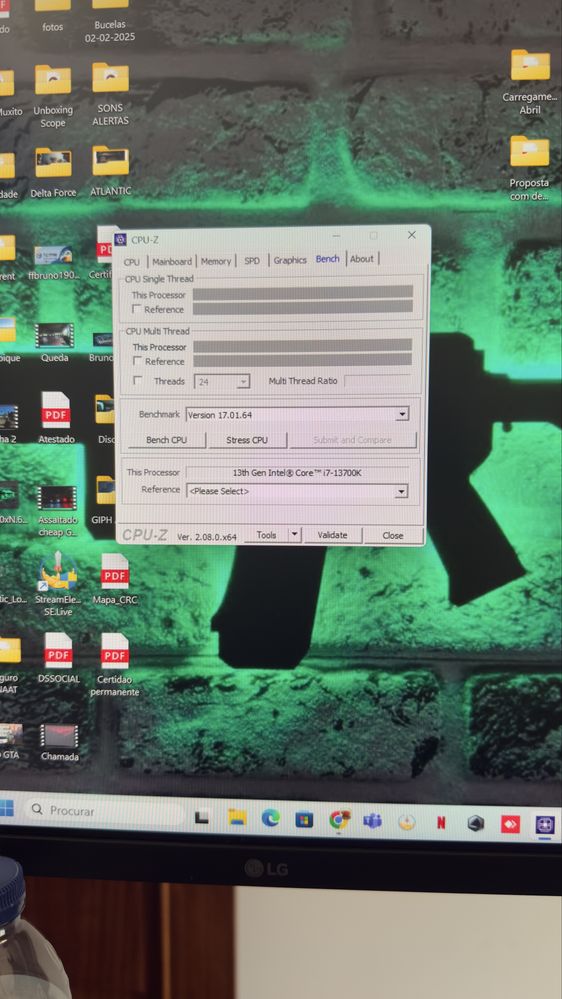Switch to the CPU tab in CPU-Z
This screenshot has width=562, height=999.
[132, 262]
